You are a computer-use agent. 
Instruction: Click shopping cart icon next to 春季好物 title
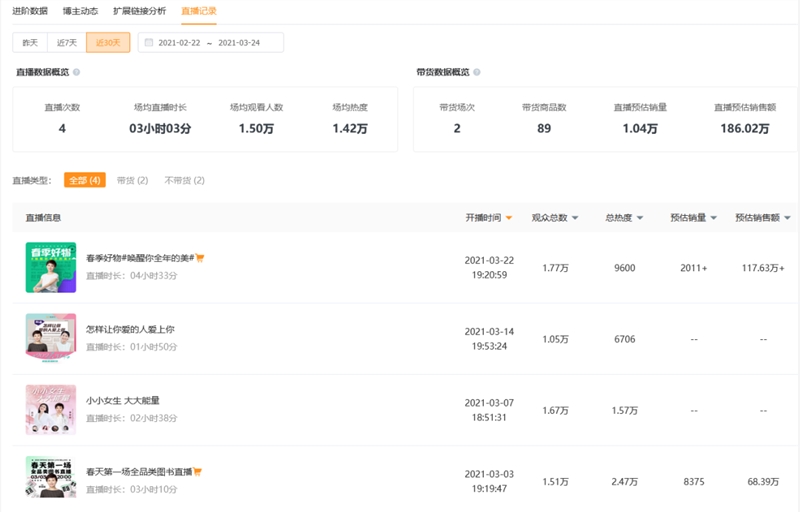pyautogui.click(x=199, y=258)
